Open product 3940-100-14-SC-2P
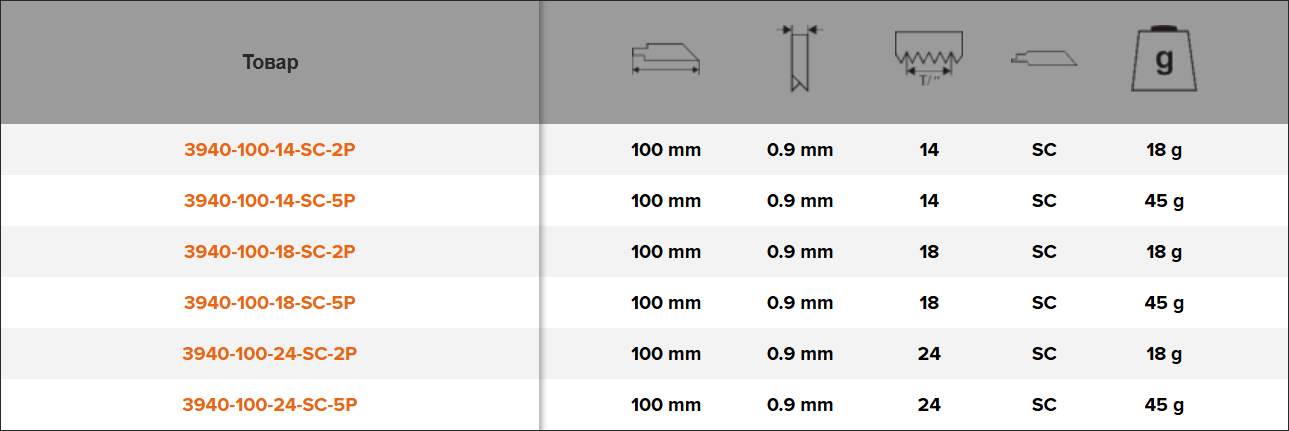 pos(270,150)
